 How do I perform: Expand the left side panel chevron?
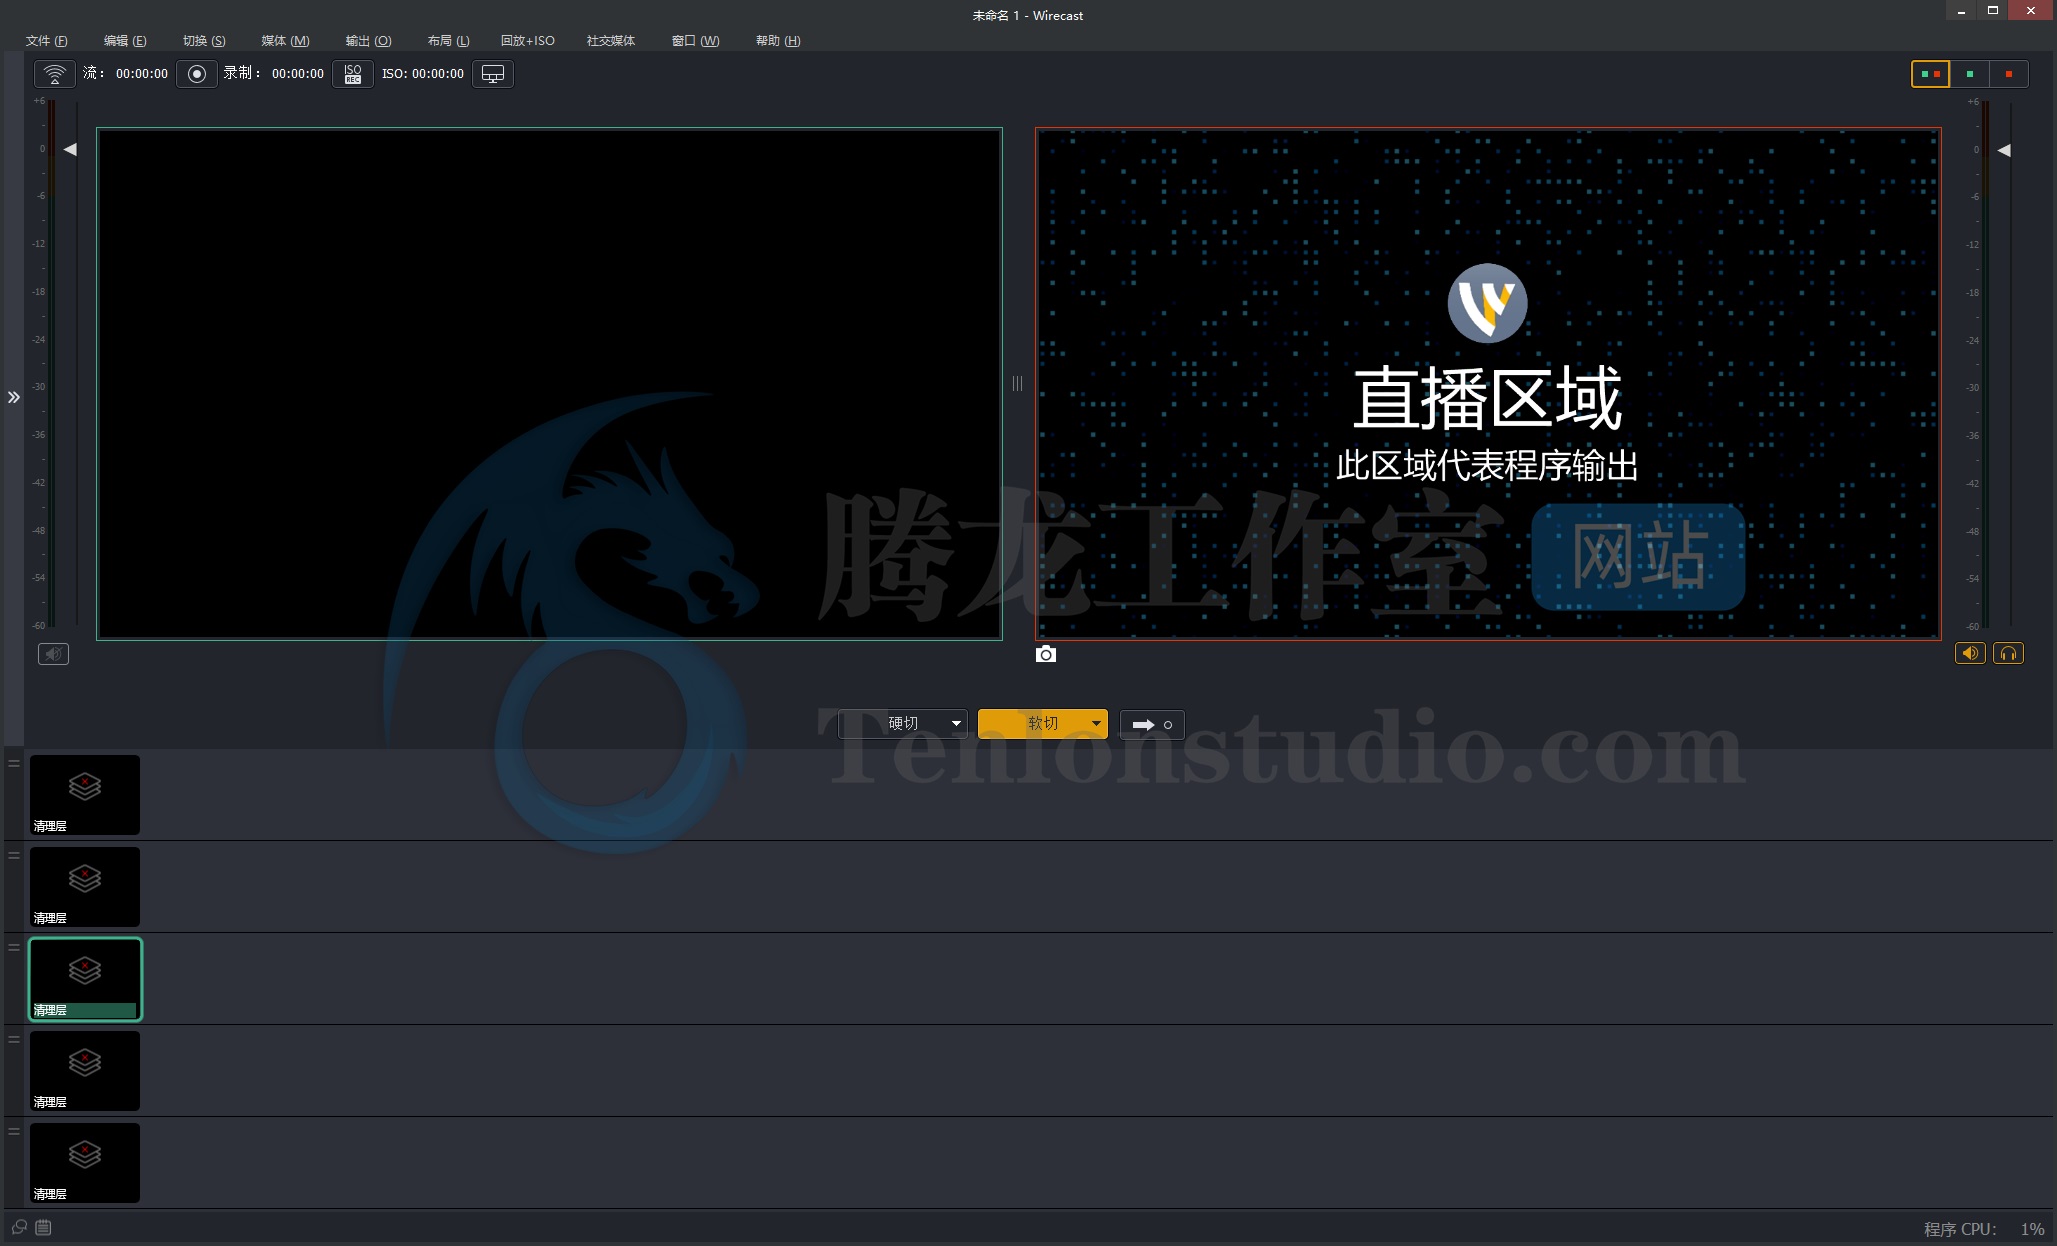(x=14, y=397)
